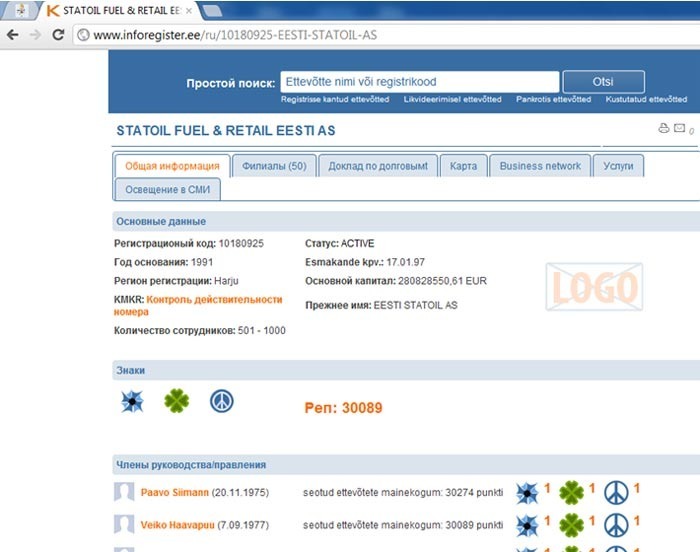The height and width of the screenshot is (552, 700).
Task: Go back using browser back arrow
Action: click(x=13, y=35)
